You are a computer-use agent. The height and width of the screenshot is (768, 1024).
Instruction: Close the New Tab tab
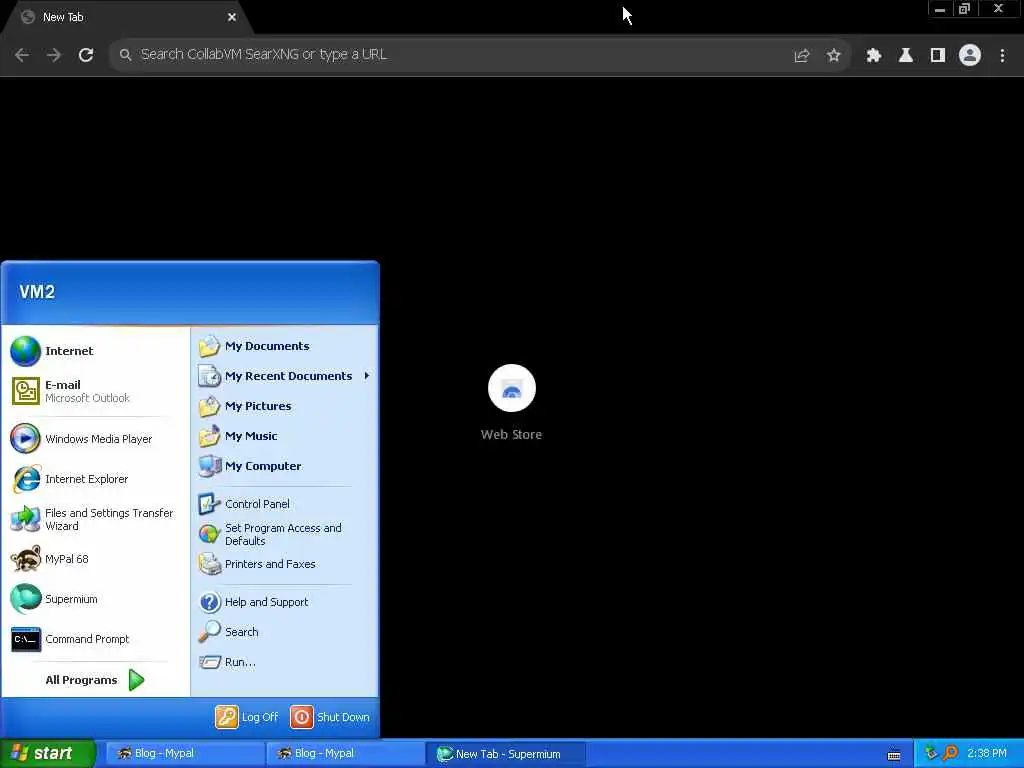(x=232, y=17)
